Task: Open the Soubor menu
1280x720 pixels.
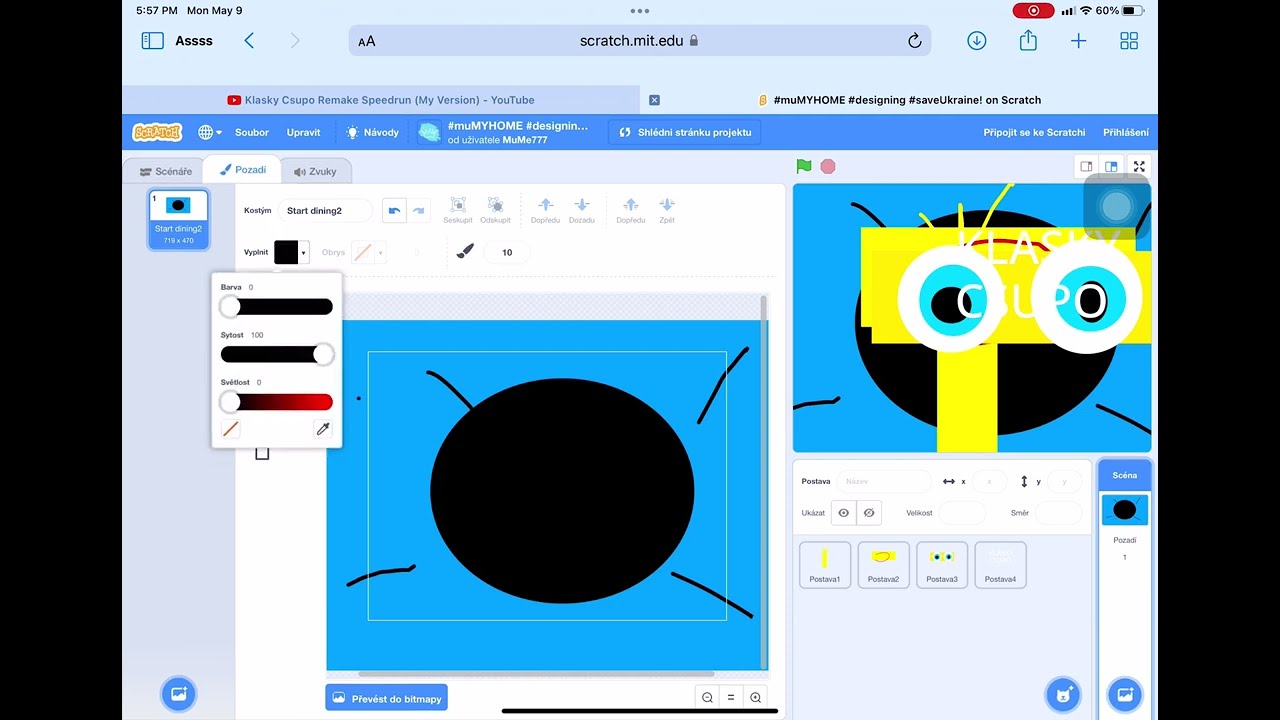Action: pos(252,132)
